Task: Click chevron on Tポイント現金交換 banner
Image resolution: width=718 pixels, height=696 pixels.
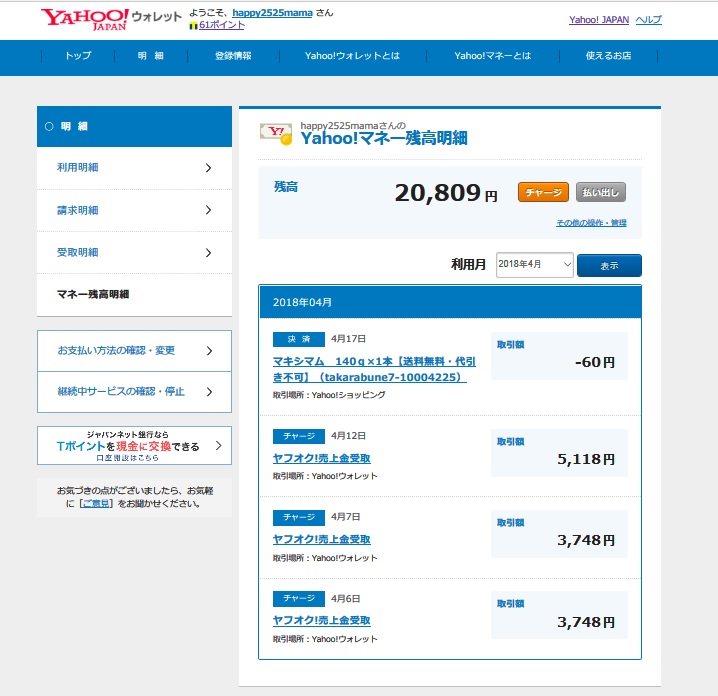Action: tap(218, 446)
